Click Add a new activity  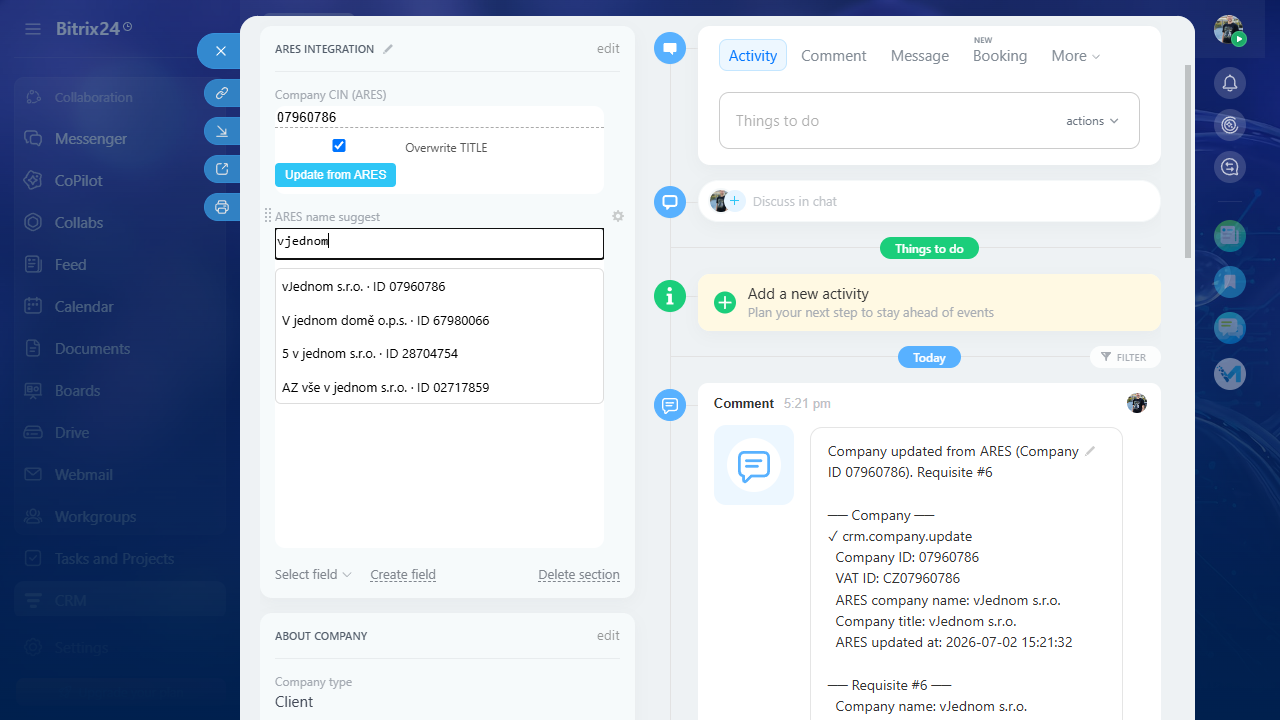pyautogui.click(x=808, y=294)
